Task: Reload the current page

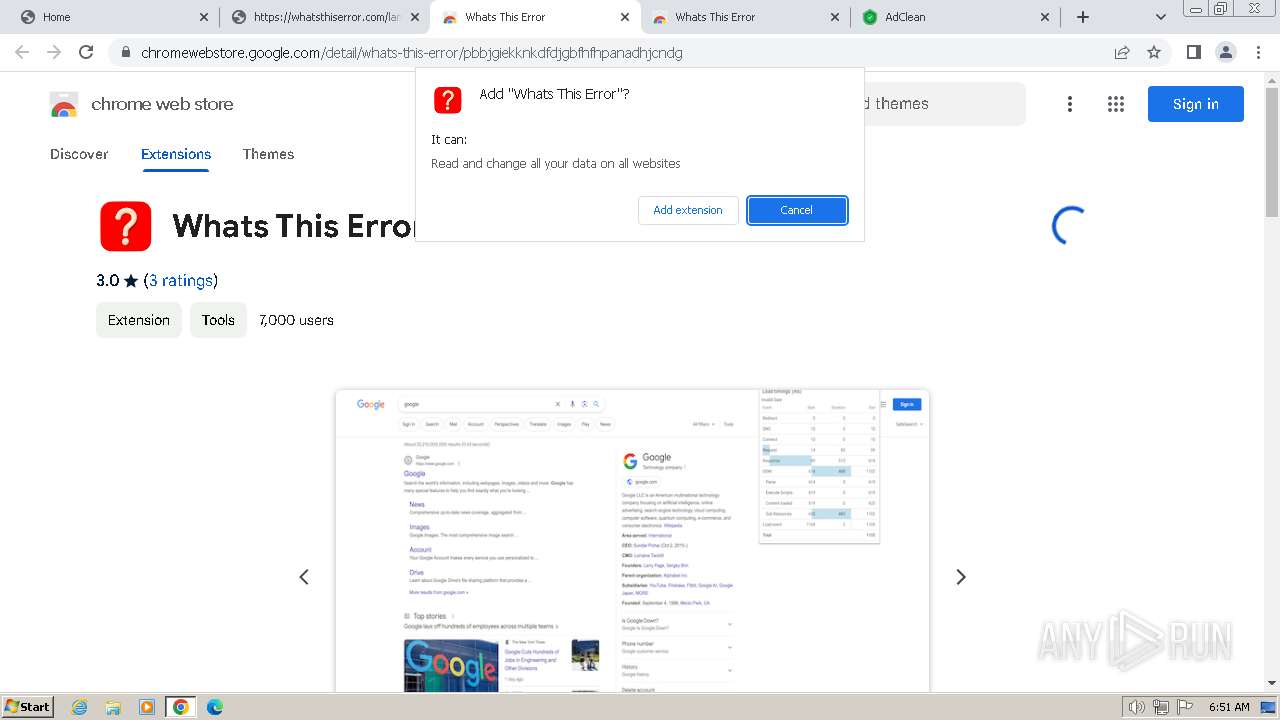Action: coord(86,52)
